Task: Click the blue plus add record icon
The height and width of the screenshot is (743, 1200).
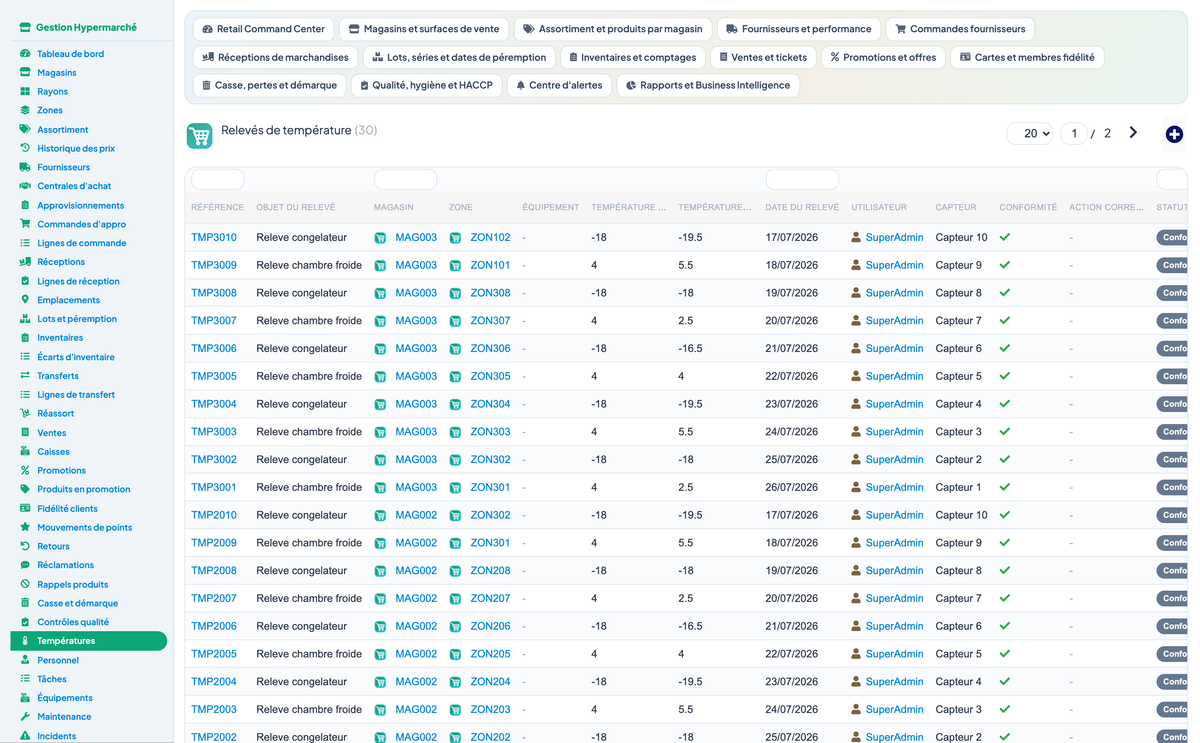Action: 1174,134
